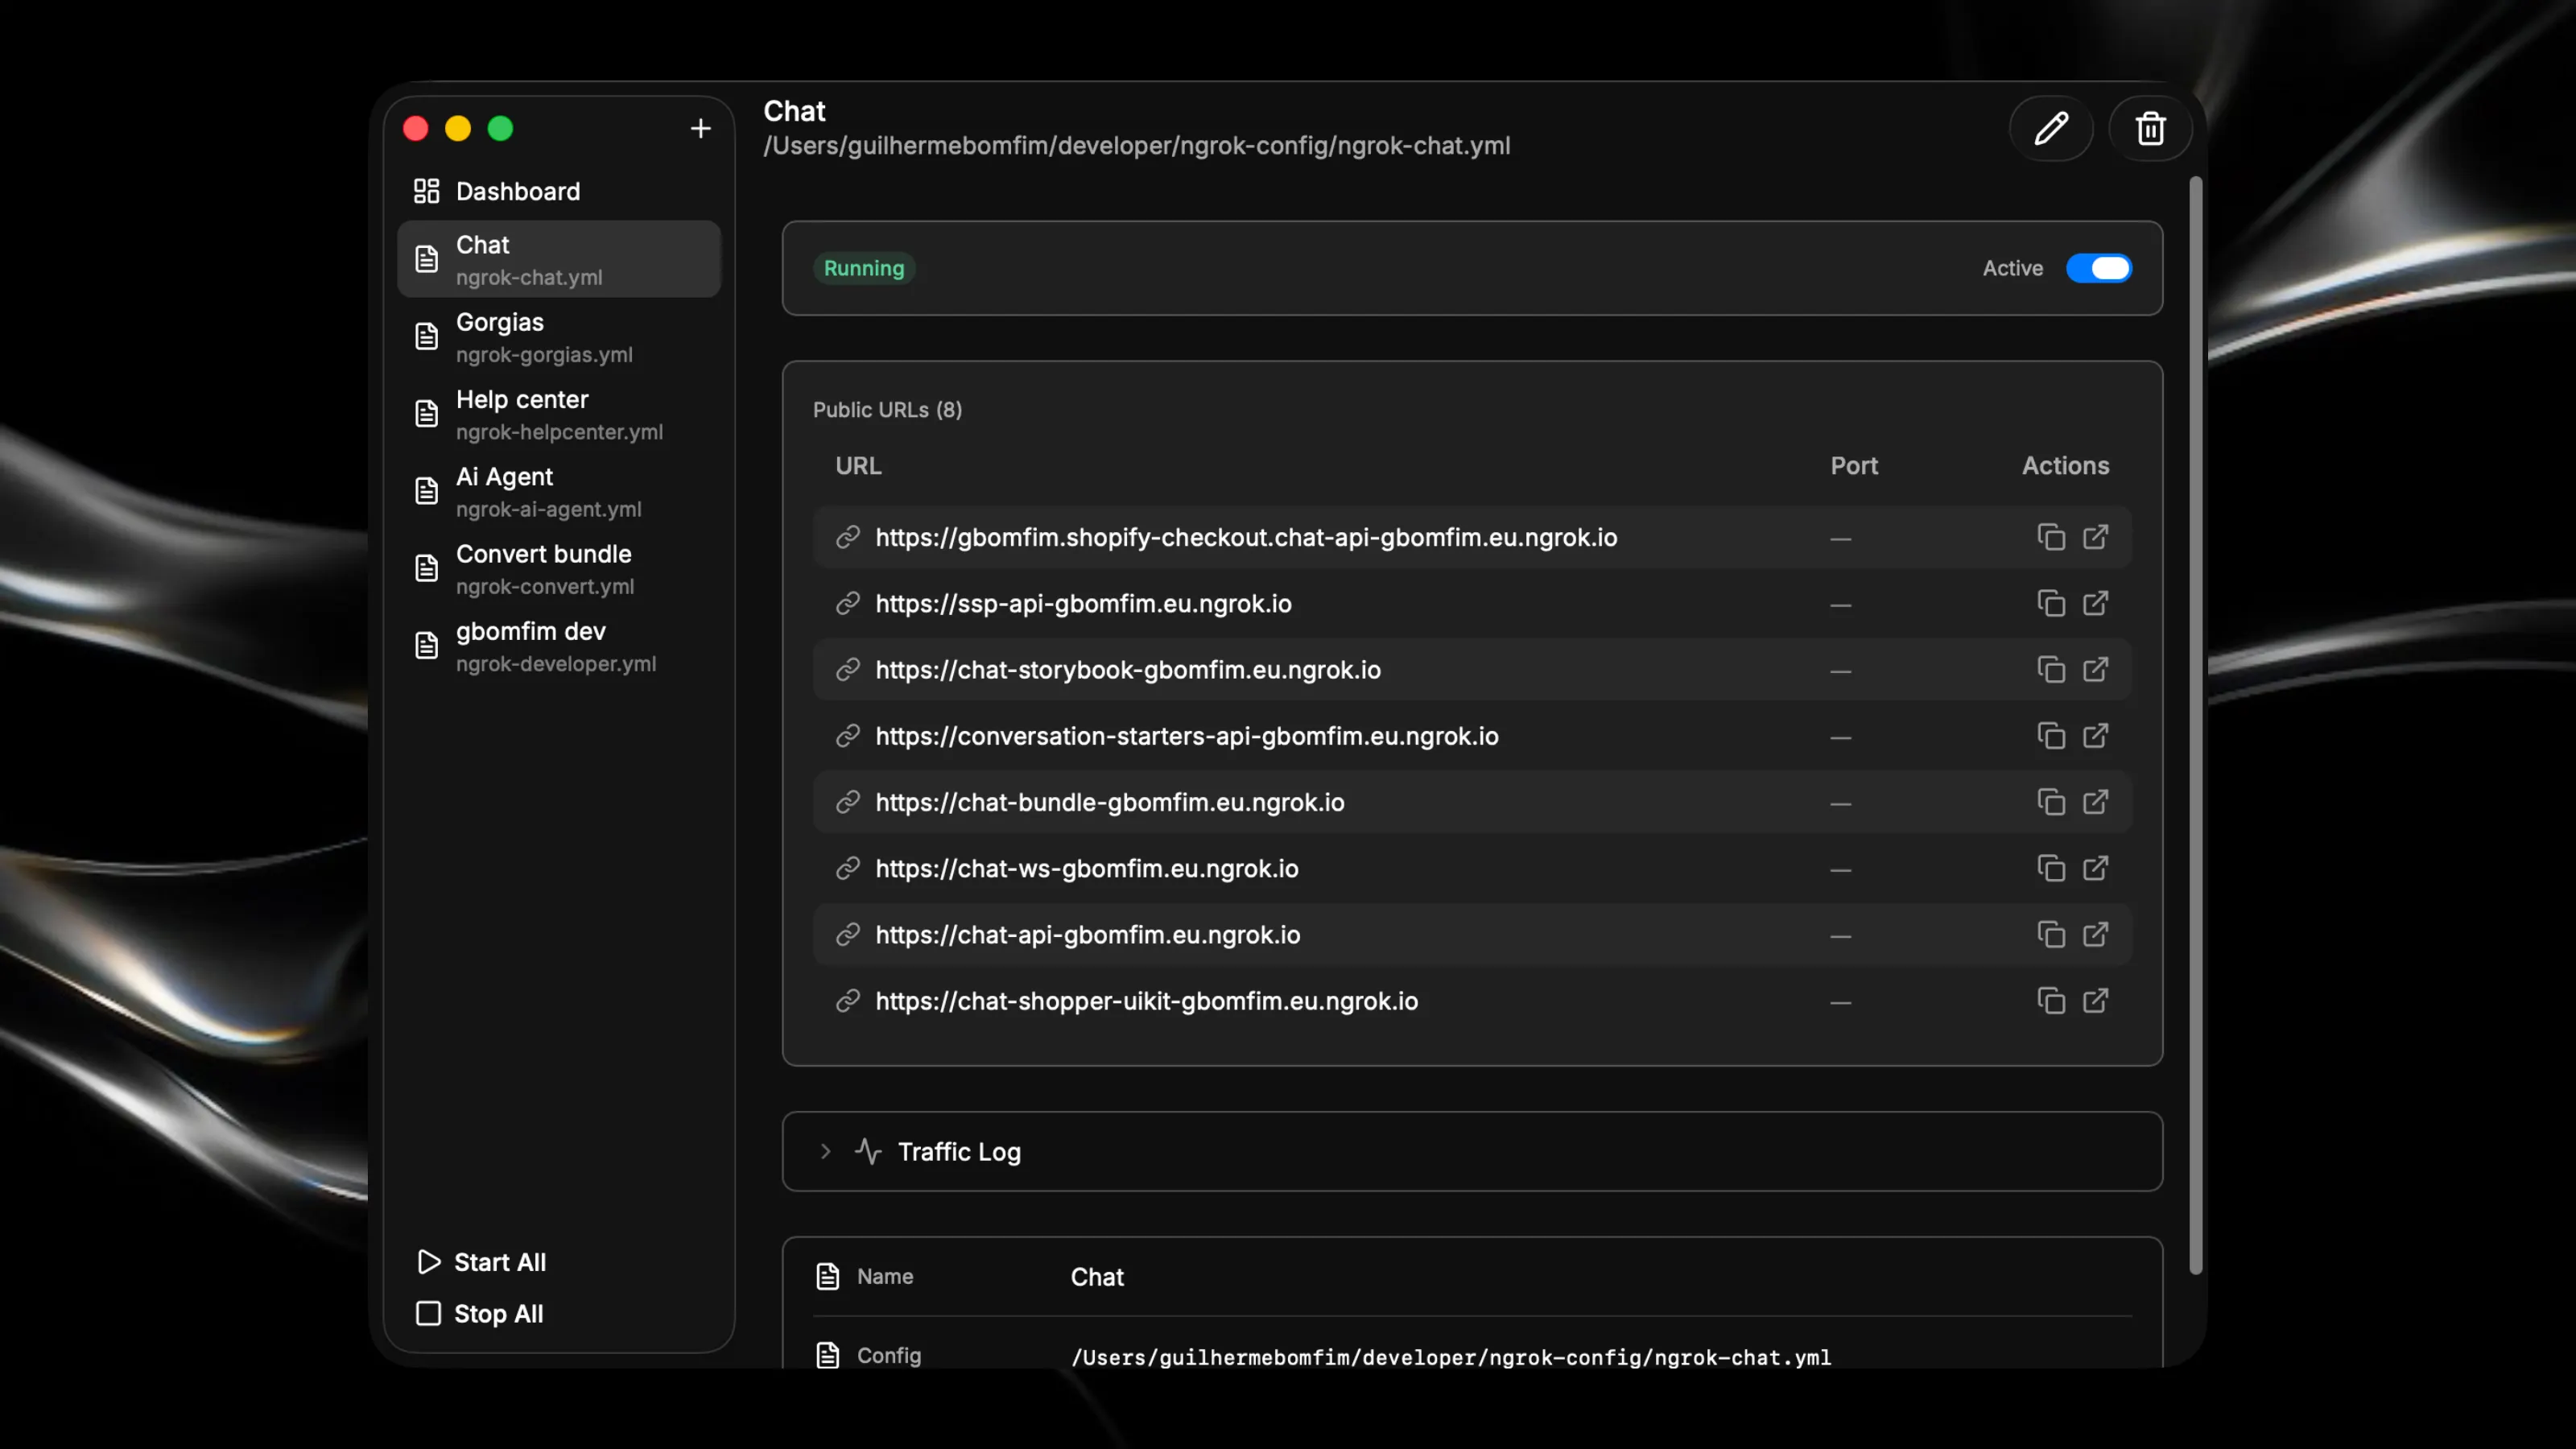Click the pencil edit icon

click(x=2051, y=129)
